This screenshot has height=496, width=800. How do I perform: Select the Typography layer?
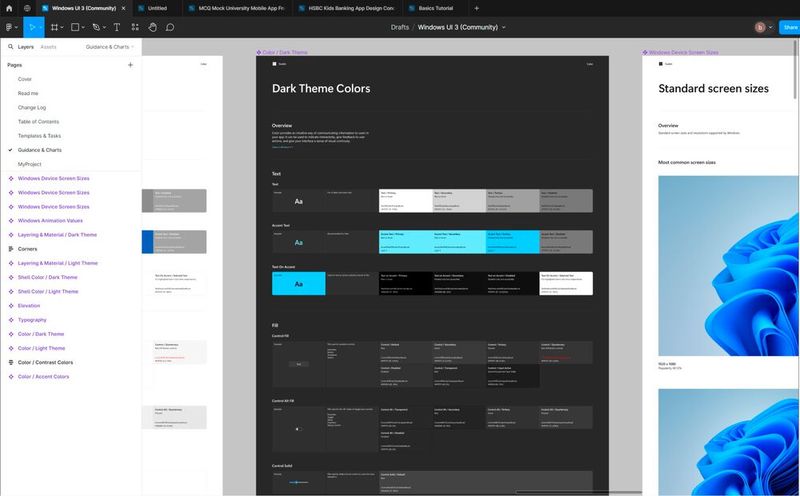click(x=32, y=320)
